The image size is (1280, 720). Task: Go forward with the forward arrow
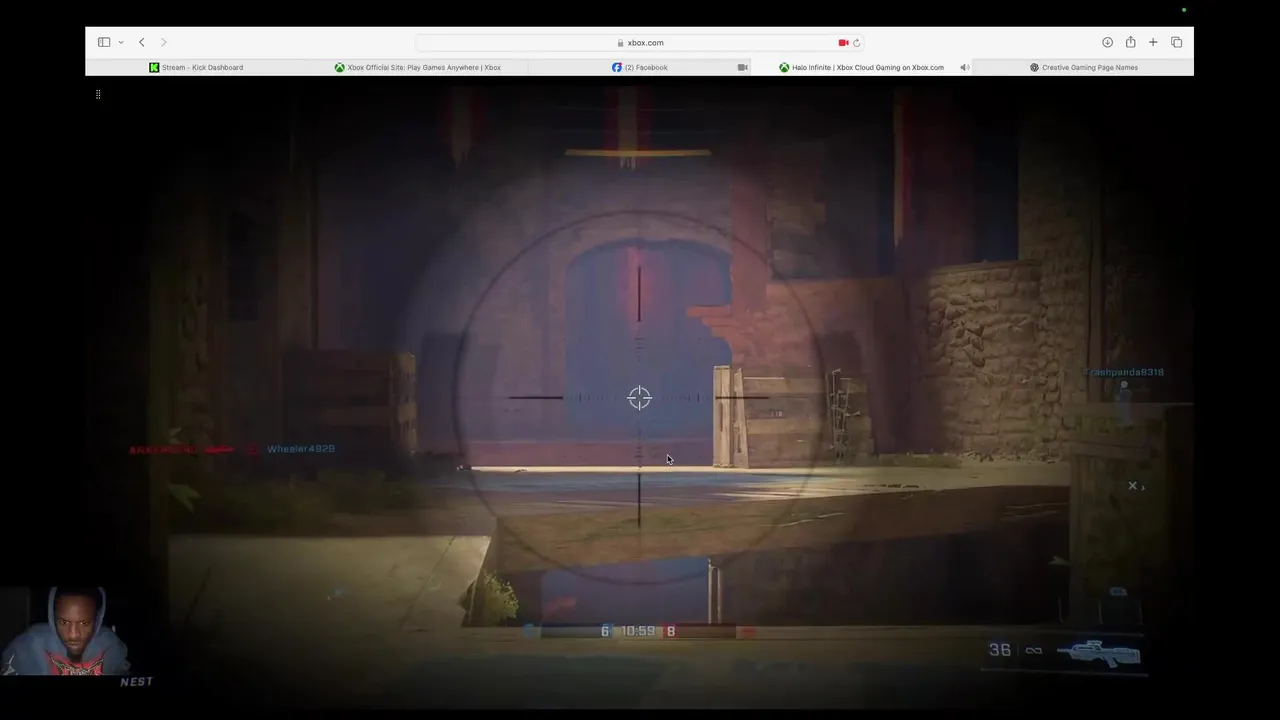pyautogui.click(x=164, y=42)
